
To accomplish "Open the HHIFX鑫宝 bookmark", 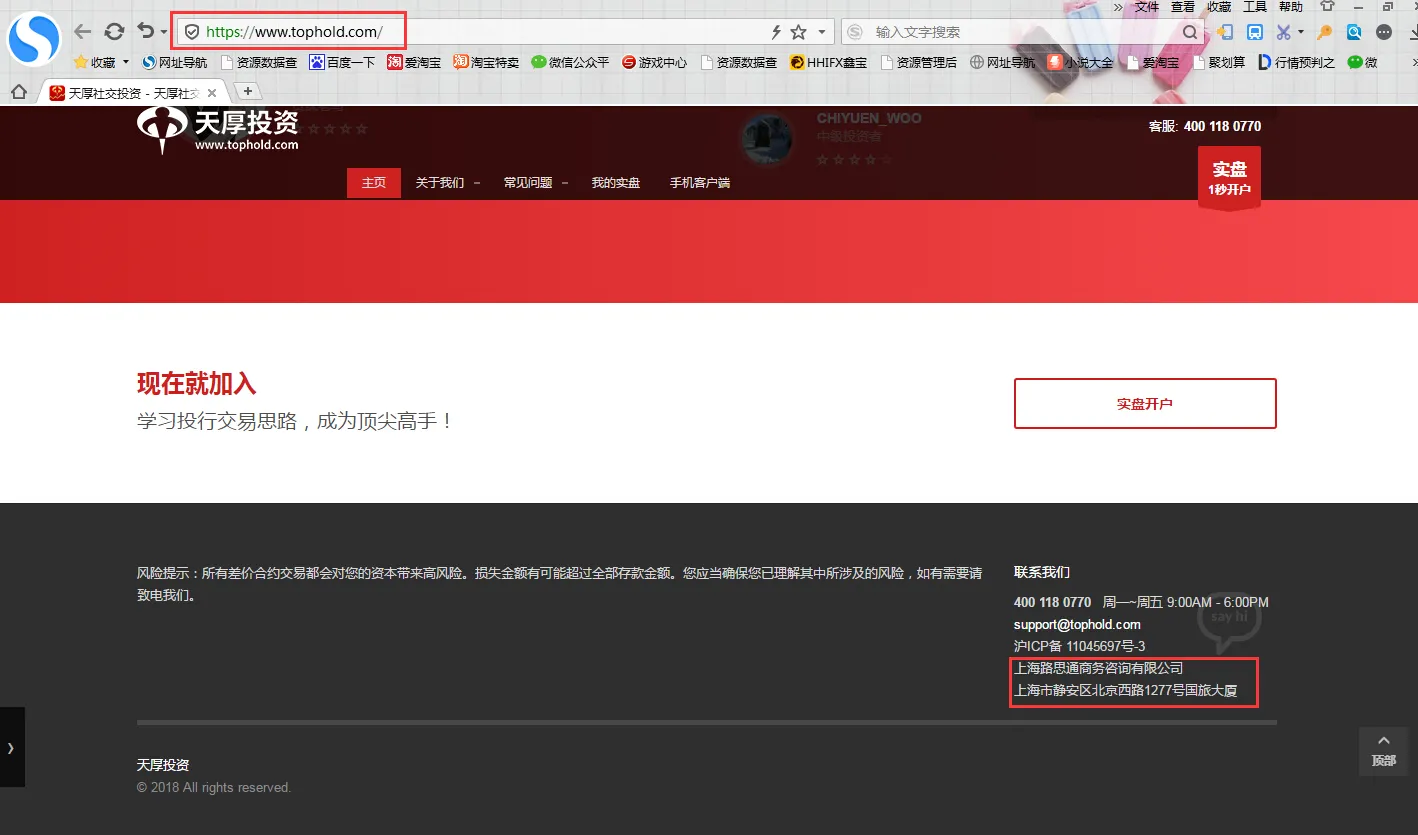I will coord(828,62).
